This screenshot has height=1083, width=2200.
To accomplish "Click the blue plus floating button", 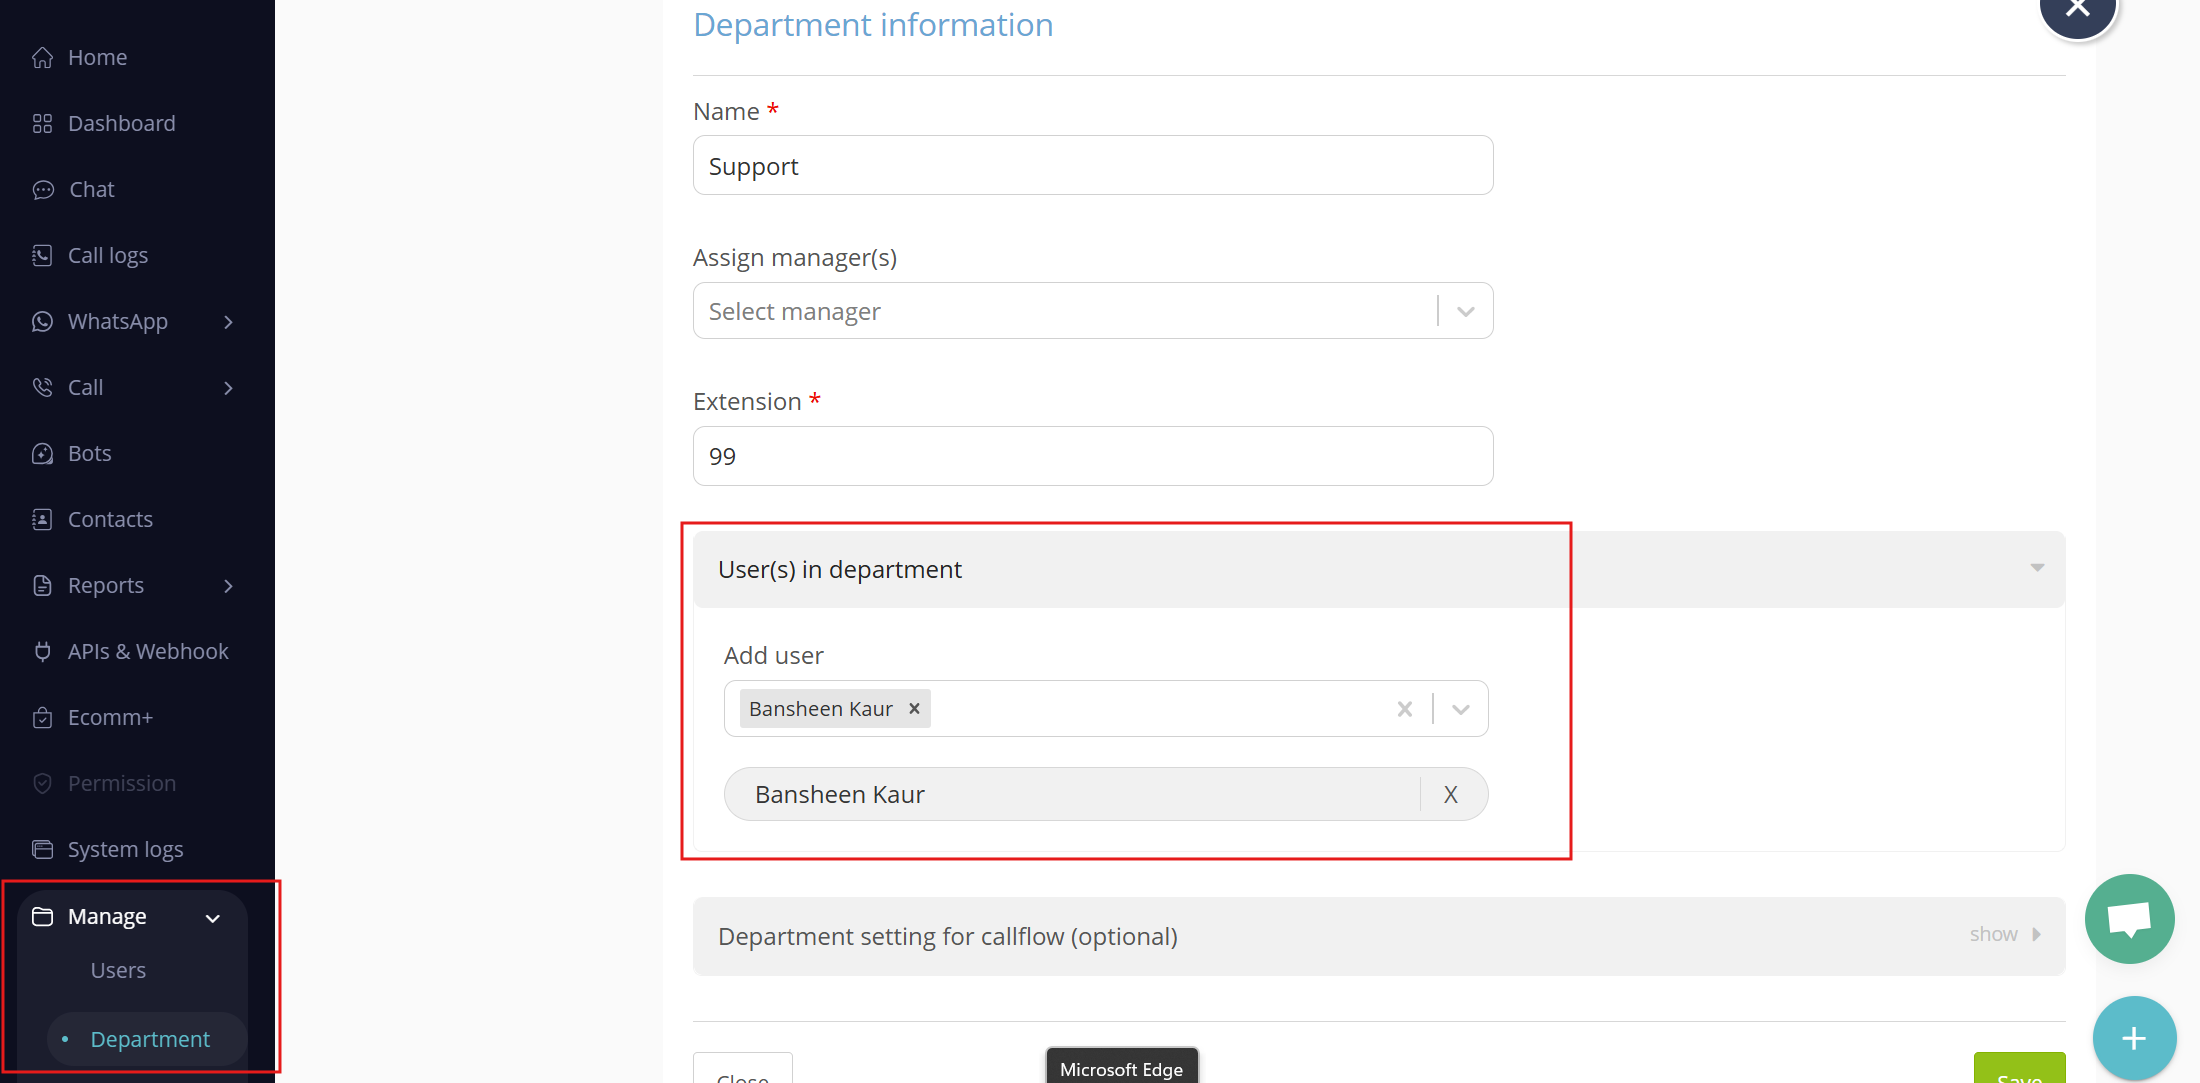I will tap(2134, 1038).
